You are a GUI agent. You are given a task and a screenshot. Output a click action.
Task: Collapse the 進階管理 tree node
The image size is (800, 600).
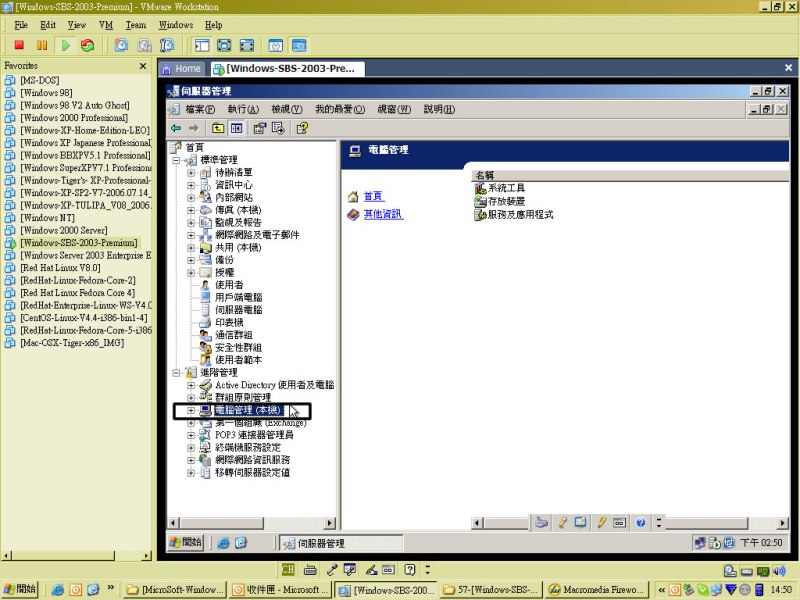[x=177, y=372]
